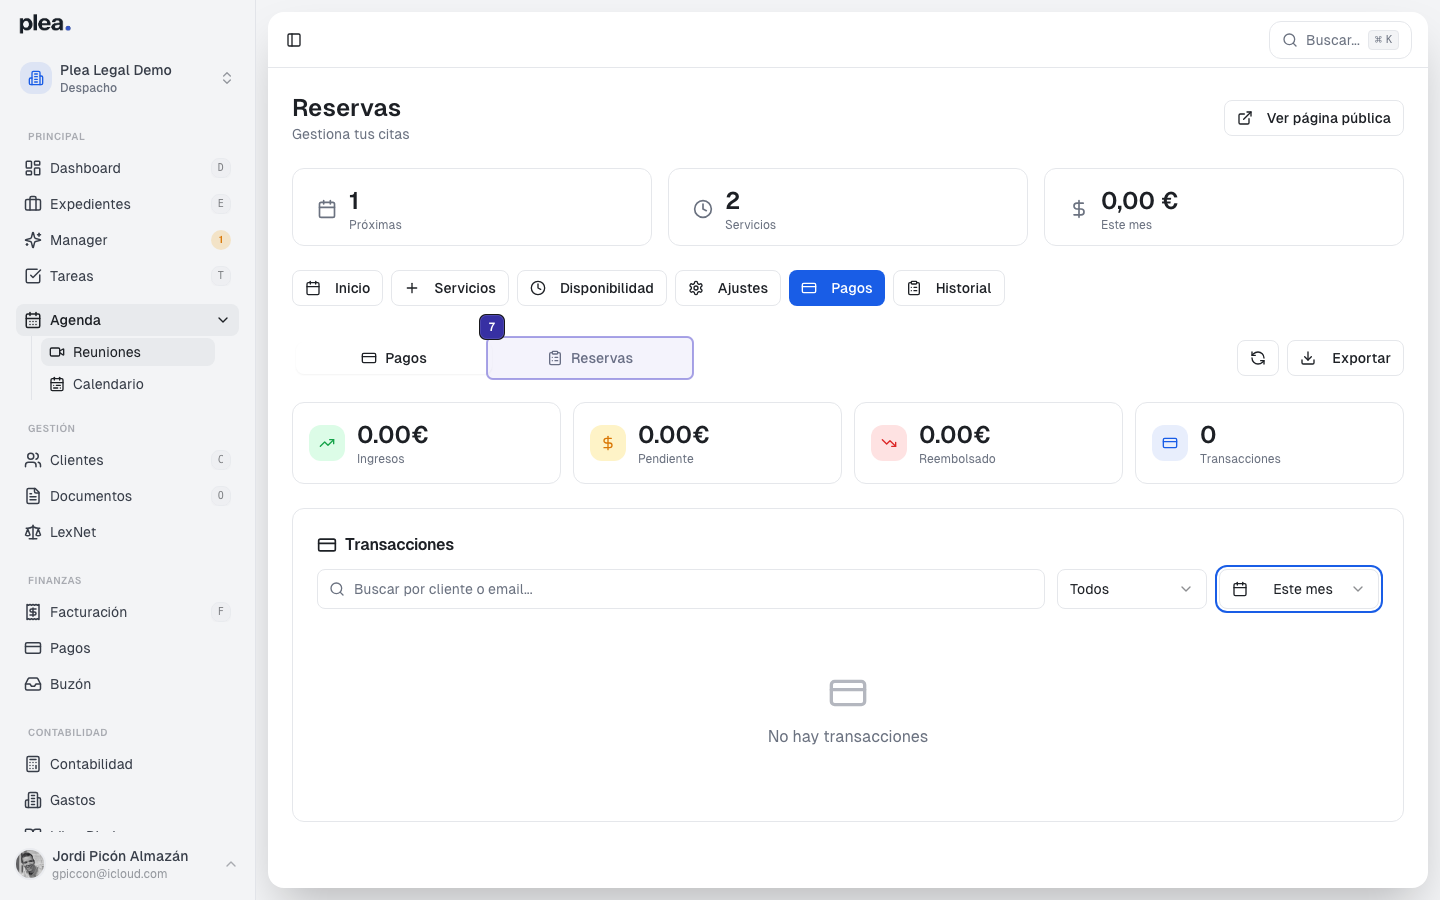1440x900 pixels.
Task: Click the Manager notification badge
Action: [221, 240]
